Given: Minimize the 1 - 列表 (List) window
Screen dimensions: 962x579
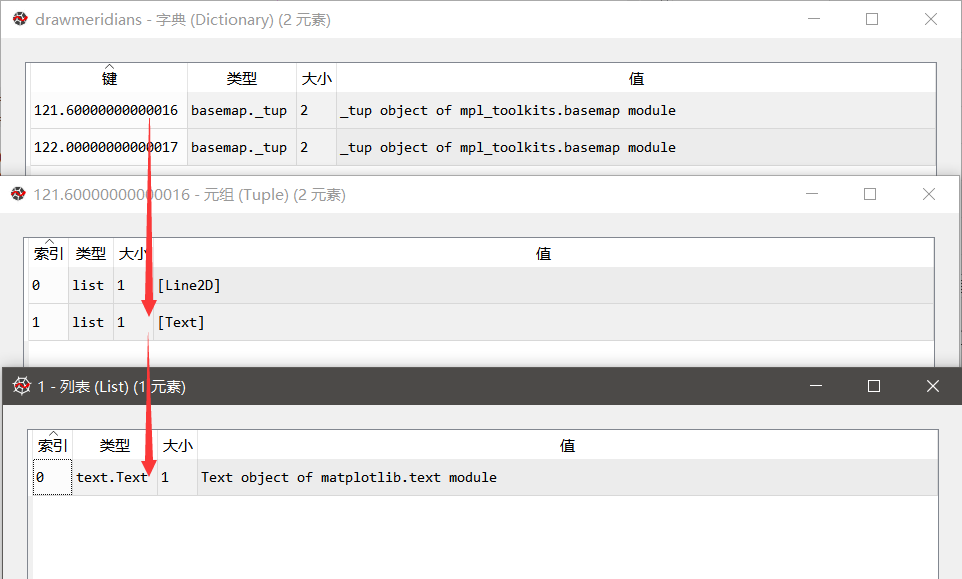Looking at the screenshot, I should [816, 386].
